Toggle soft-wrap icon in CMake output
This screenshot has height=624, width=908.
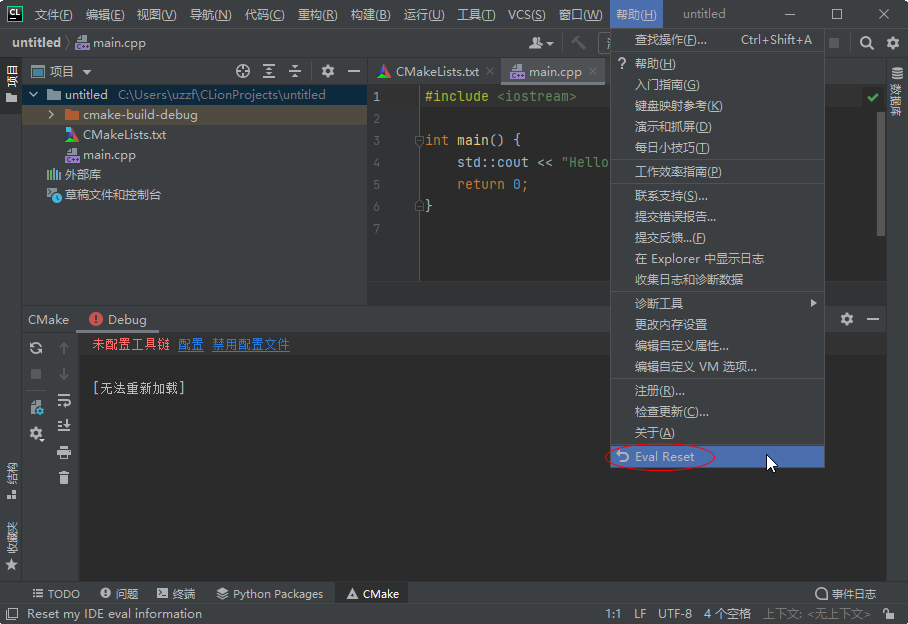click(64, 400)
